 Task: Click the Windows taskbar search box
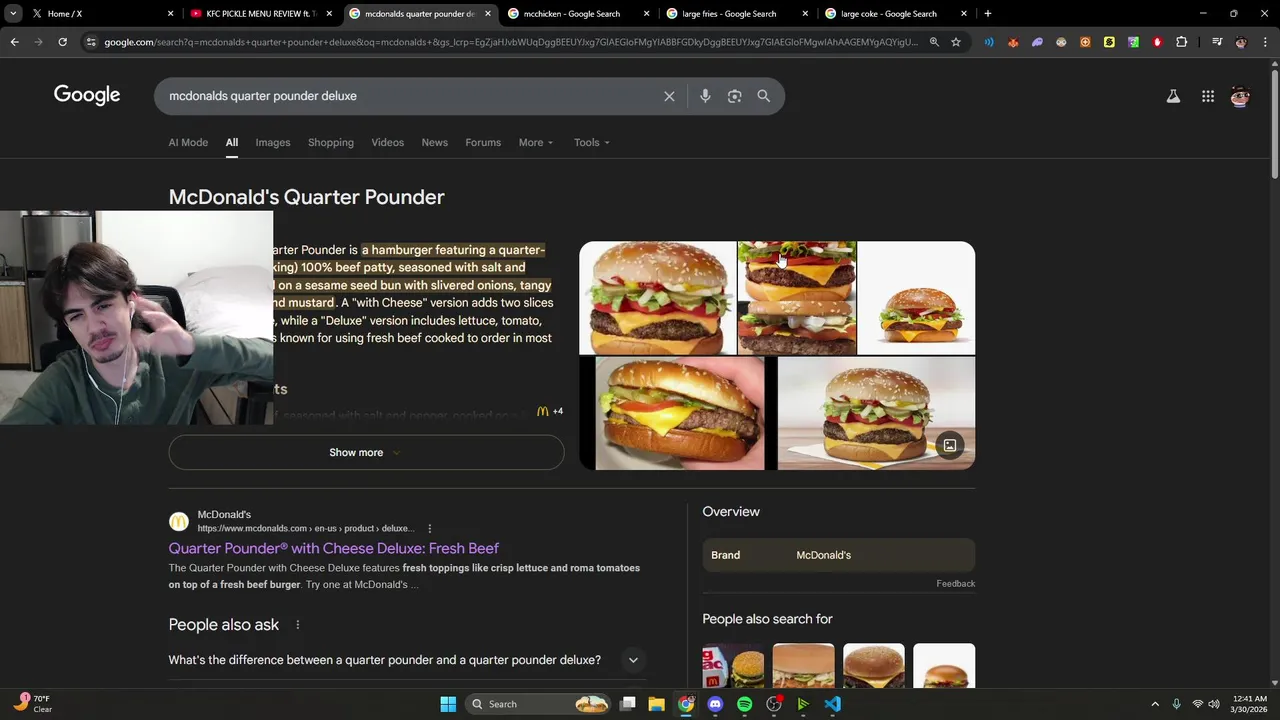point(539,704)
